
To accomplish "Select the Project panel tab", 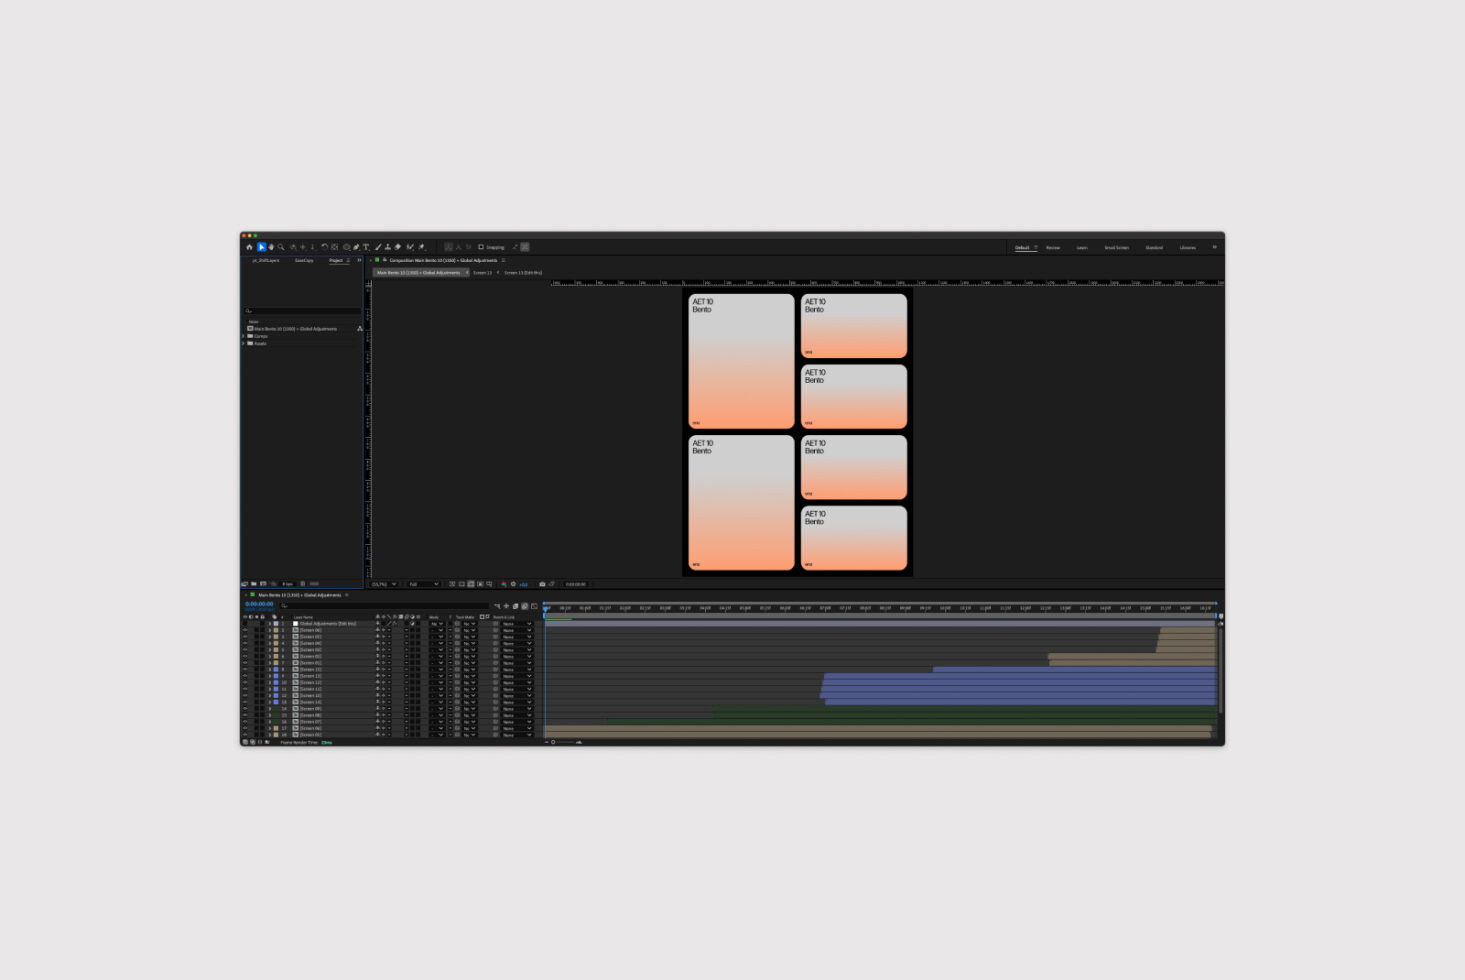I will point(336,260).
